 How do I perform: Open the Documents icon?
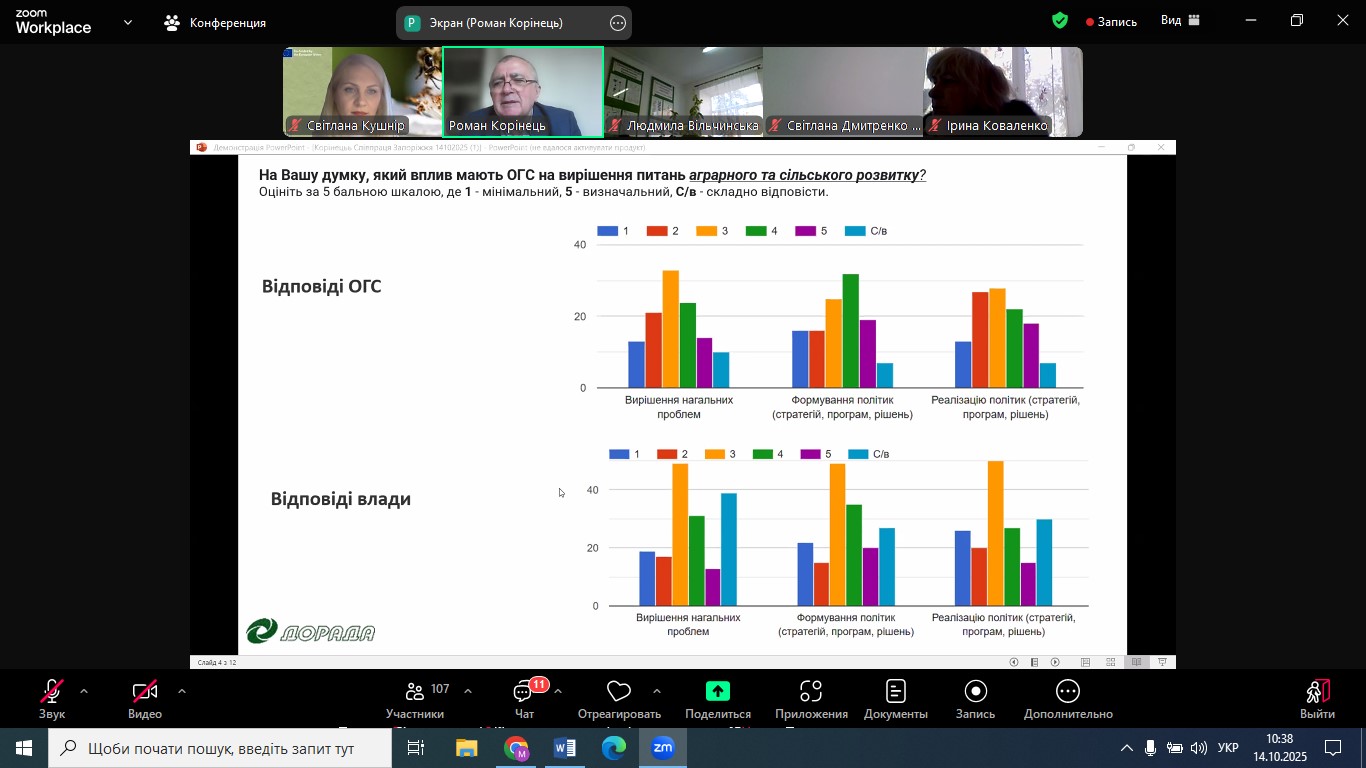[896, 692]
